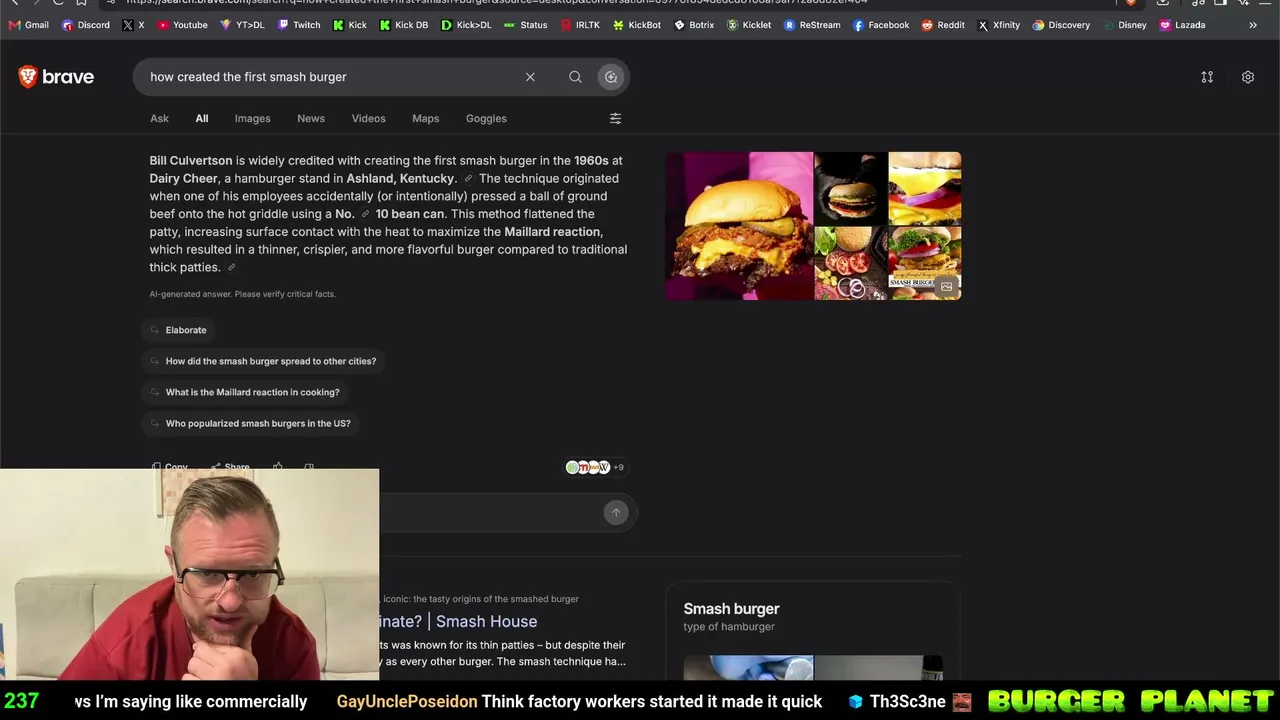Open the Xfinity bookmark
This screenshot has height=720, width=1280.
click(x=999, y=25)
